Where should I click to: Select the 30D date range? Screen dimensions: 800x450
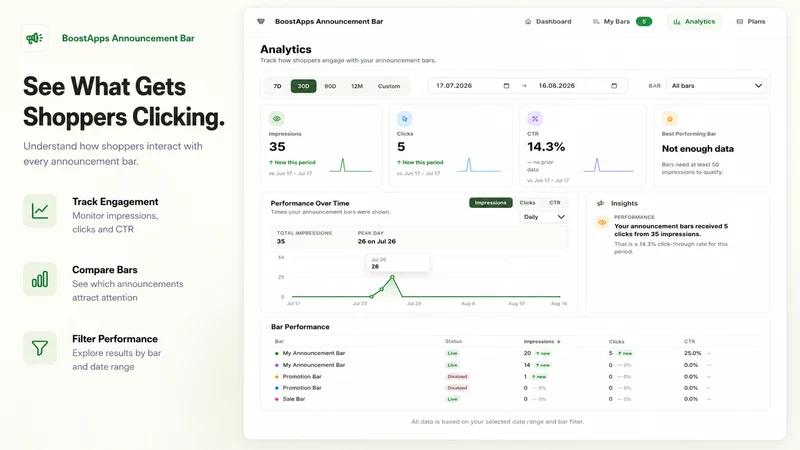pyautogui.click(x=304, y=86)
